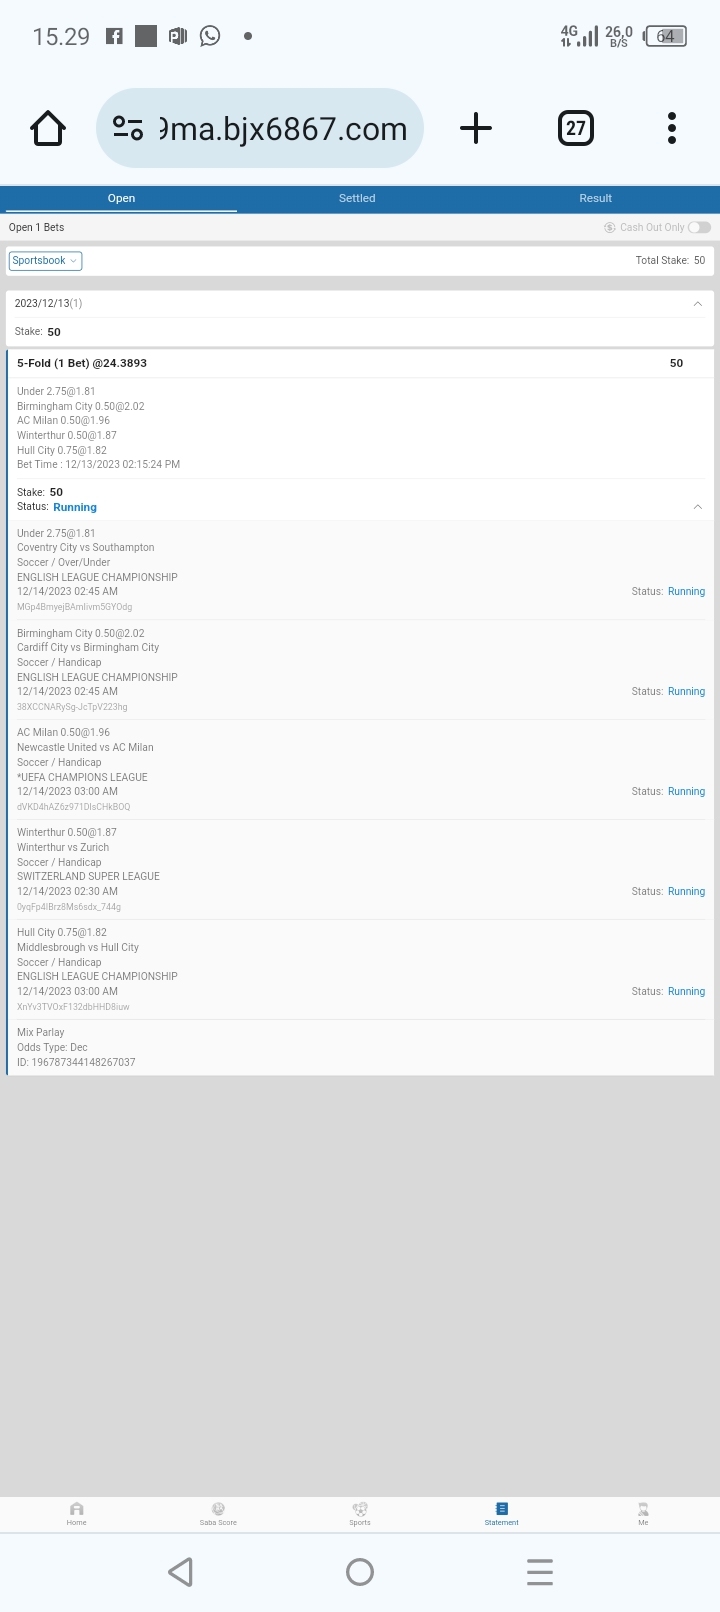Screen dimensions: 720x1612
Task: Open a new browser tab
Action: pos(476,128)
